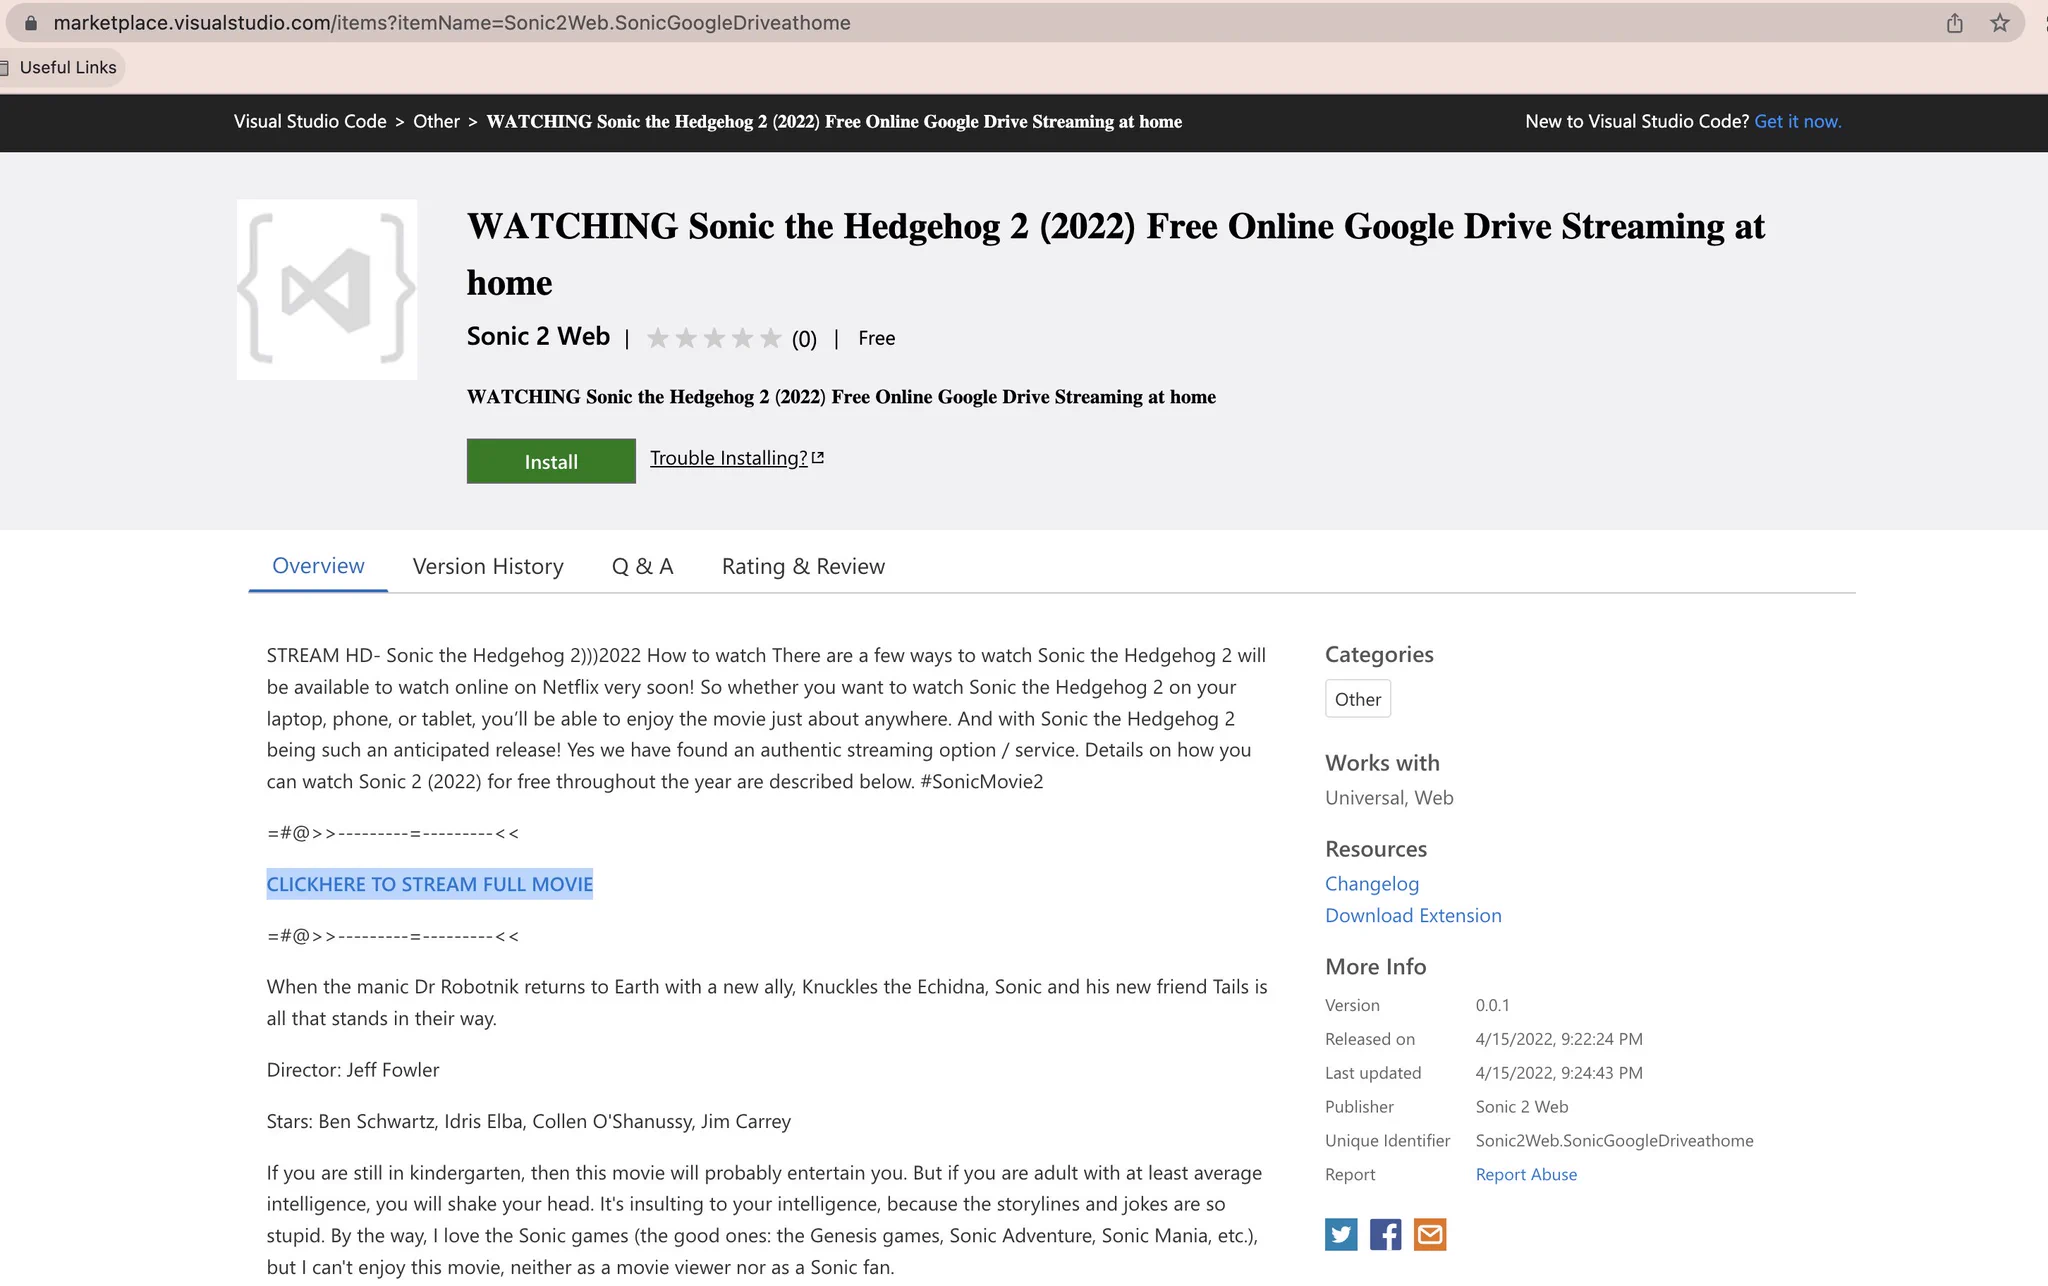Click Sonic 2 Web publisher value in More Info
The width and height of the screenshot is (2048, 1286).
[x=1521, y=1106]
